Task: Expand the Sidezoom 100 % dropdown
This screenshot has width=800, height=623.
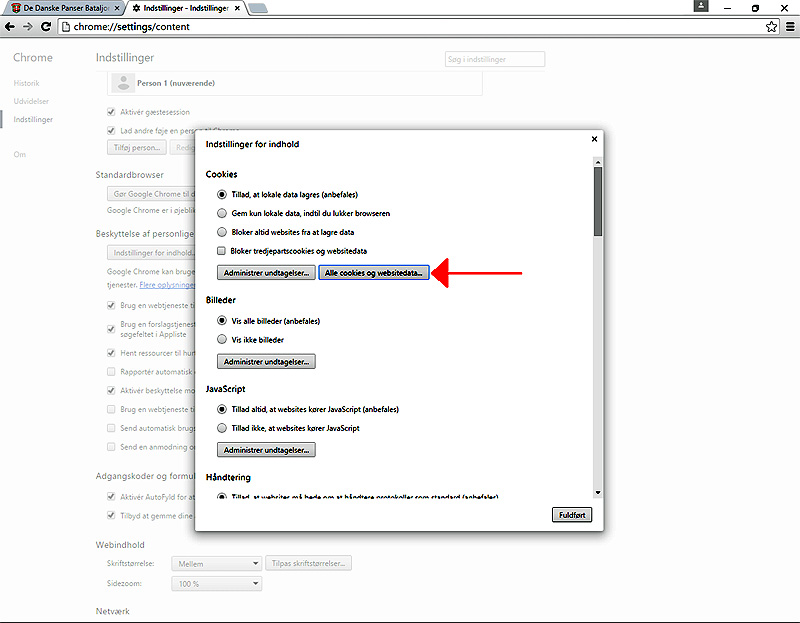Action: pyautogui.click(x=216, y=584)
